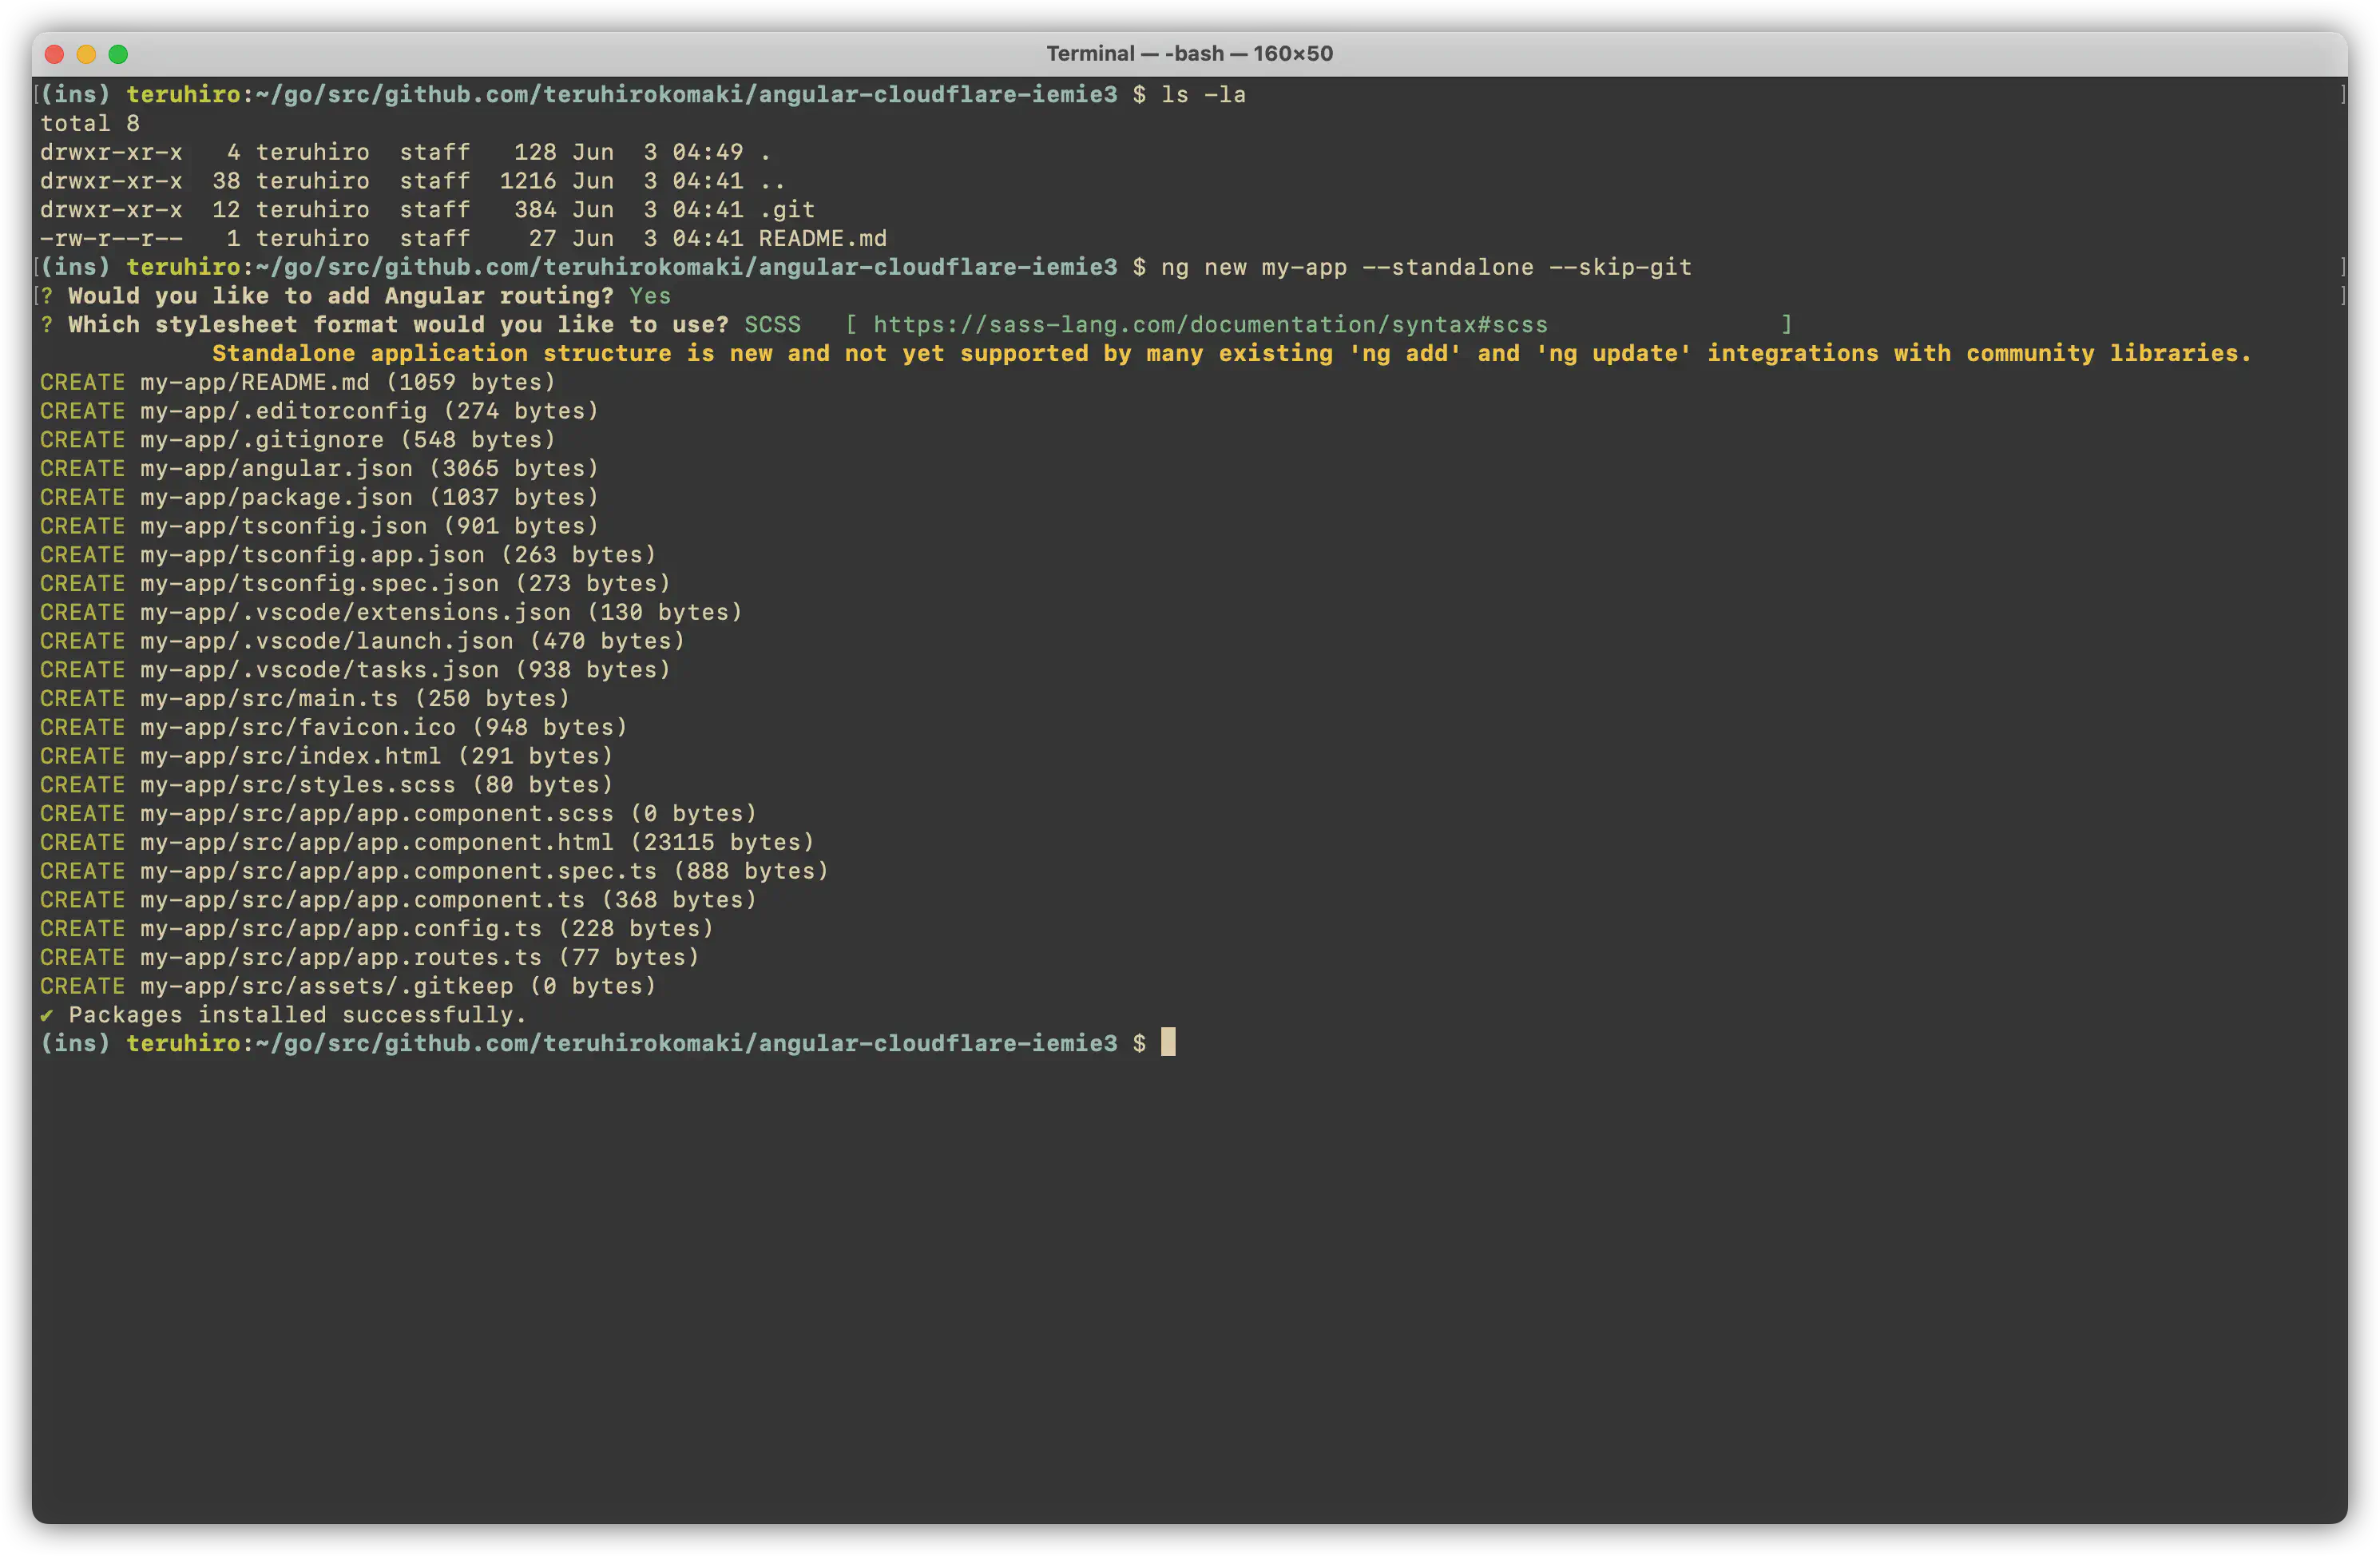Click the 'total 8' output line

[90, 124]
